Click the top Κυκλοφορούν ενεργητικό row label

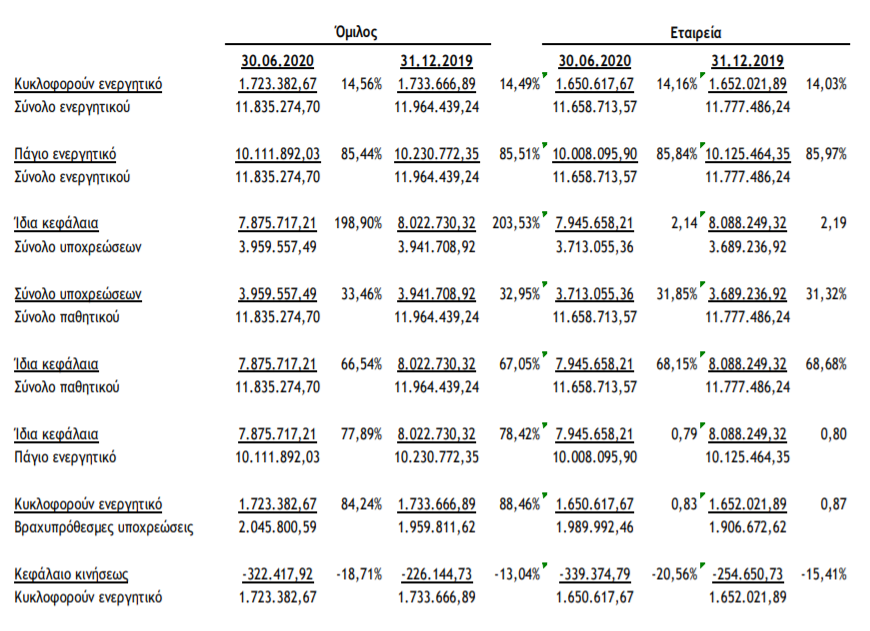pyautogui.click(x=88, y=84)
